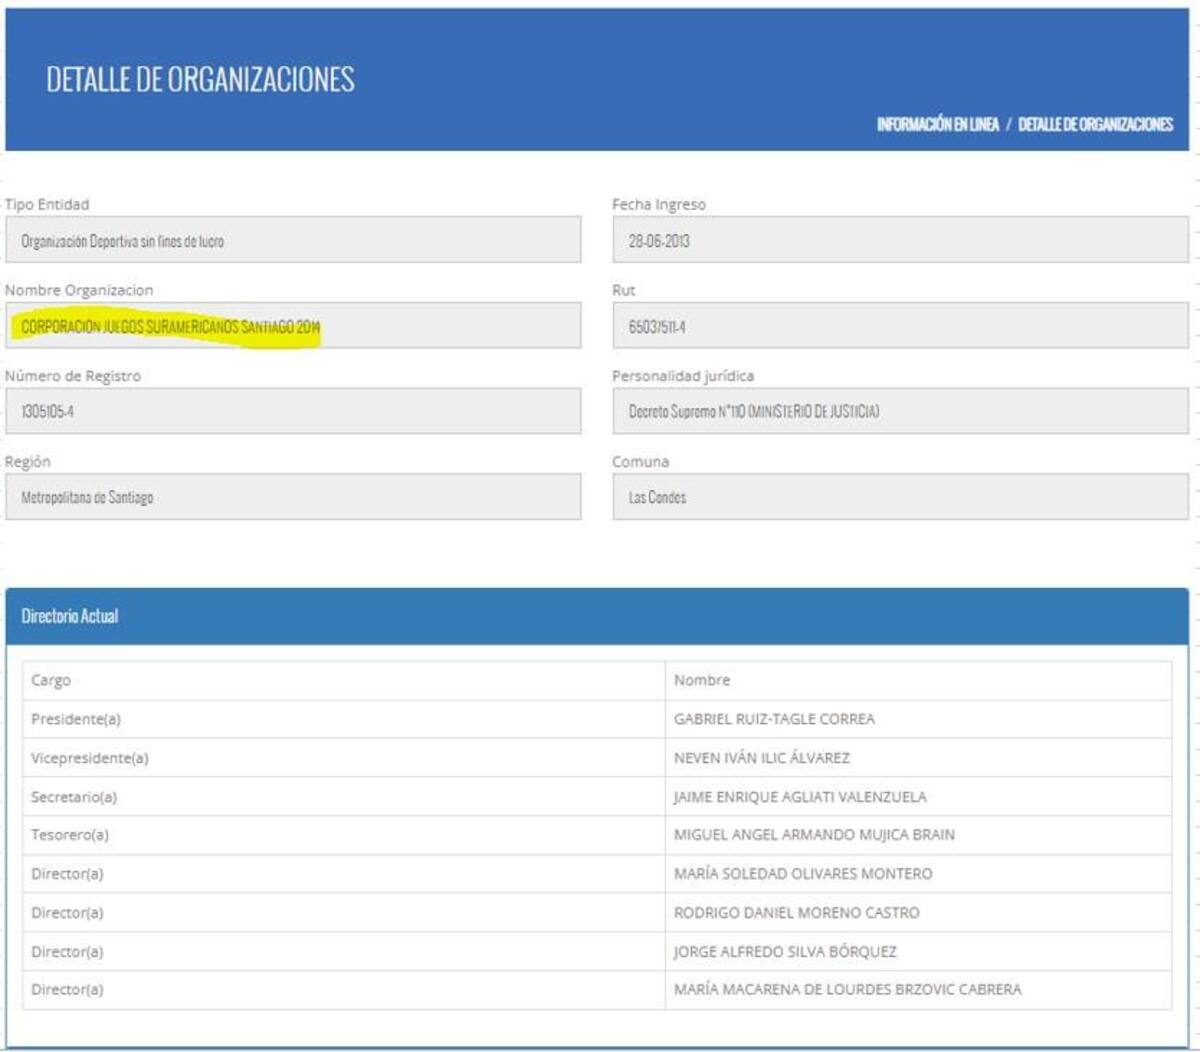Select María Macarena de Lourdes Brzovic Cabrera
This screenshot has width=1200, height=1052.
pos(847,990)
